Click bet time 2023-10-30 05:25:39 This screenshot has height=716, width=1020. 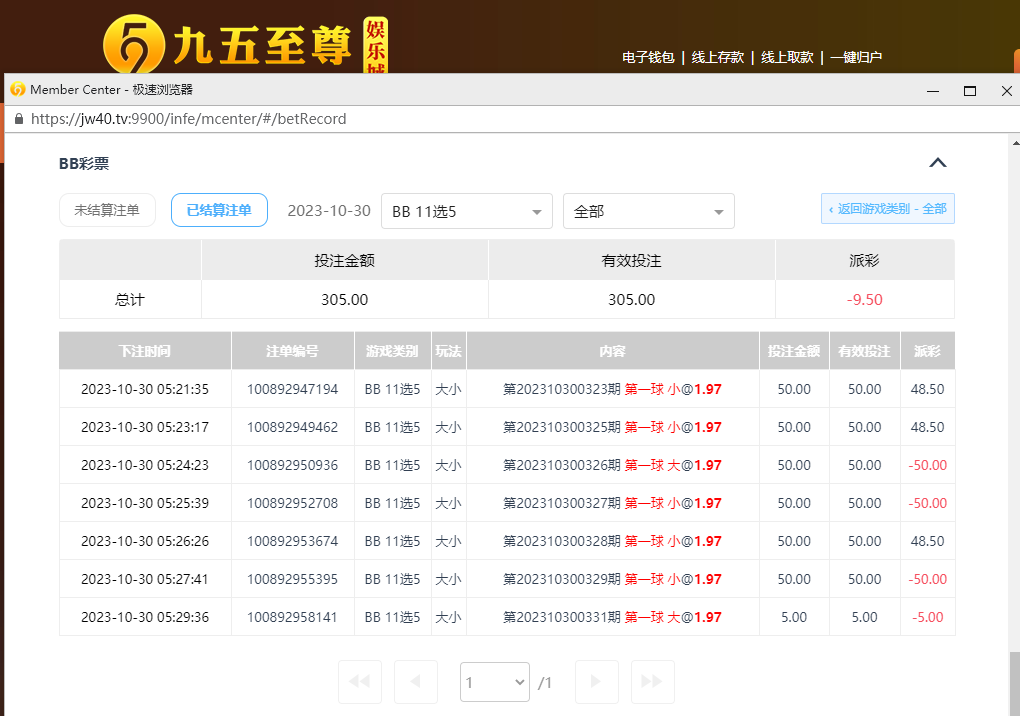click(145, 503)
